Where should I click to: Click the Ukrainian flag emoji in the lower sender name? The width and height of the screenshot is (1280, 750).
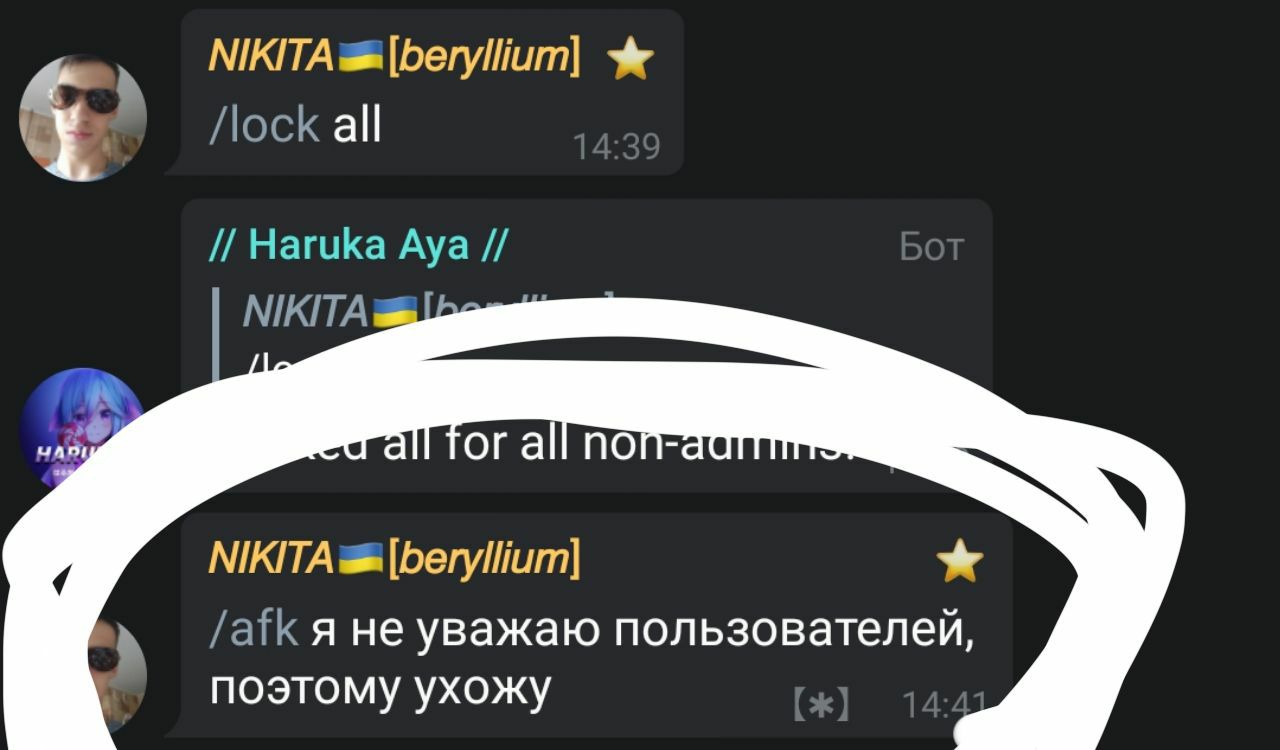click(362, 558)
